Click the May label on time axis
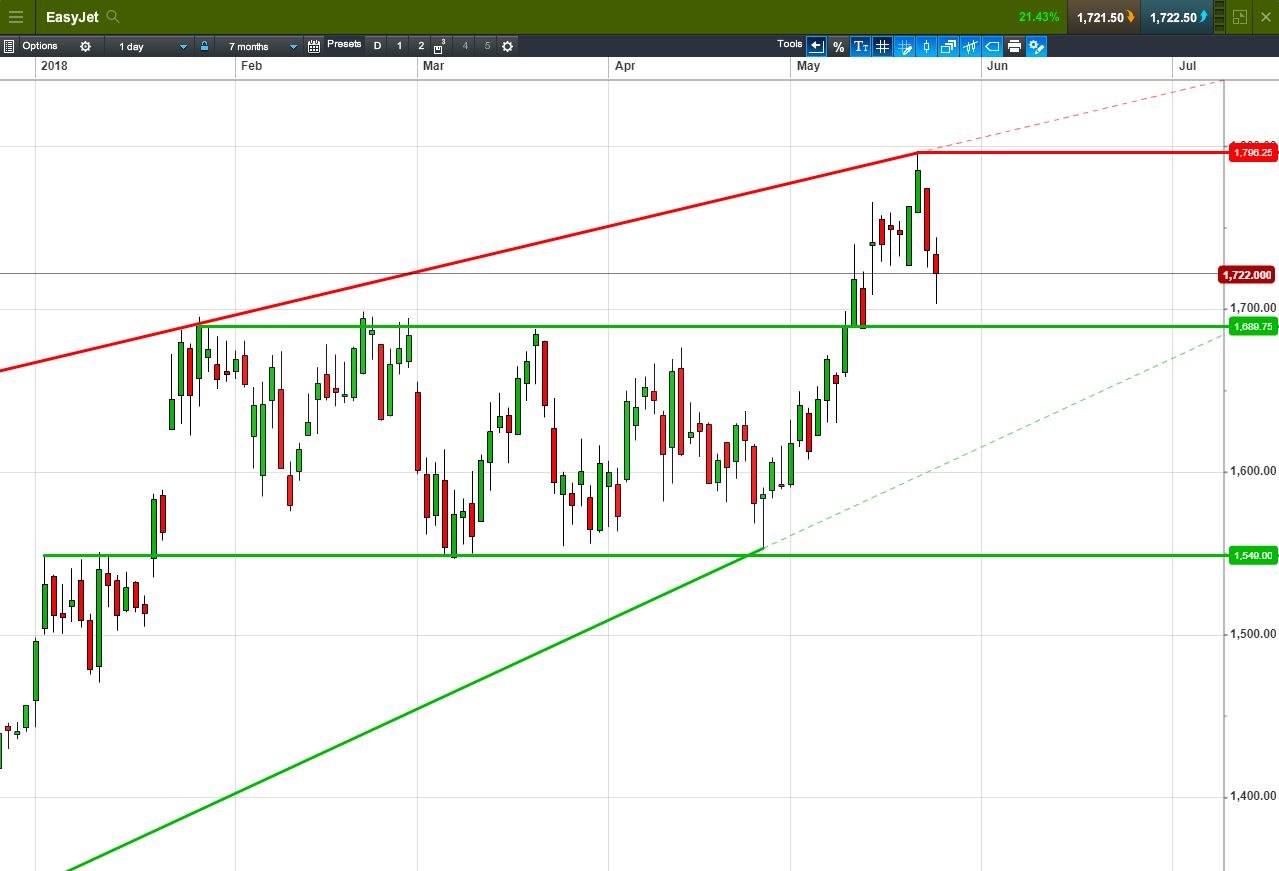 (x=808, y=66)
